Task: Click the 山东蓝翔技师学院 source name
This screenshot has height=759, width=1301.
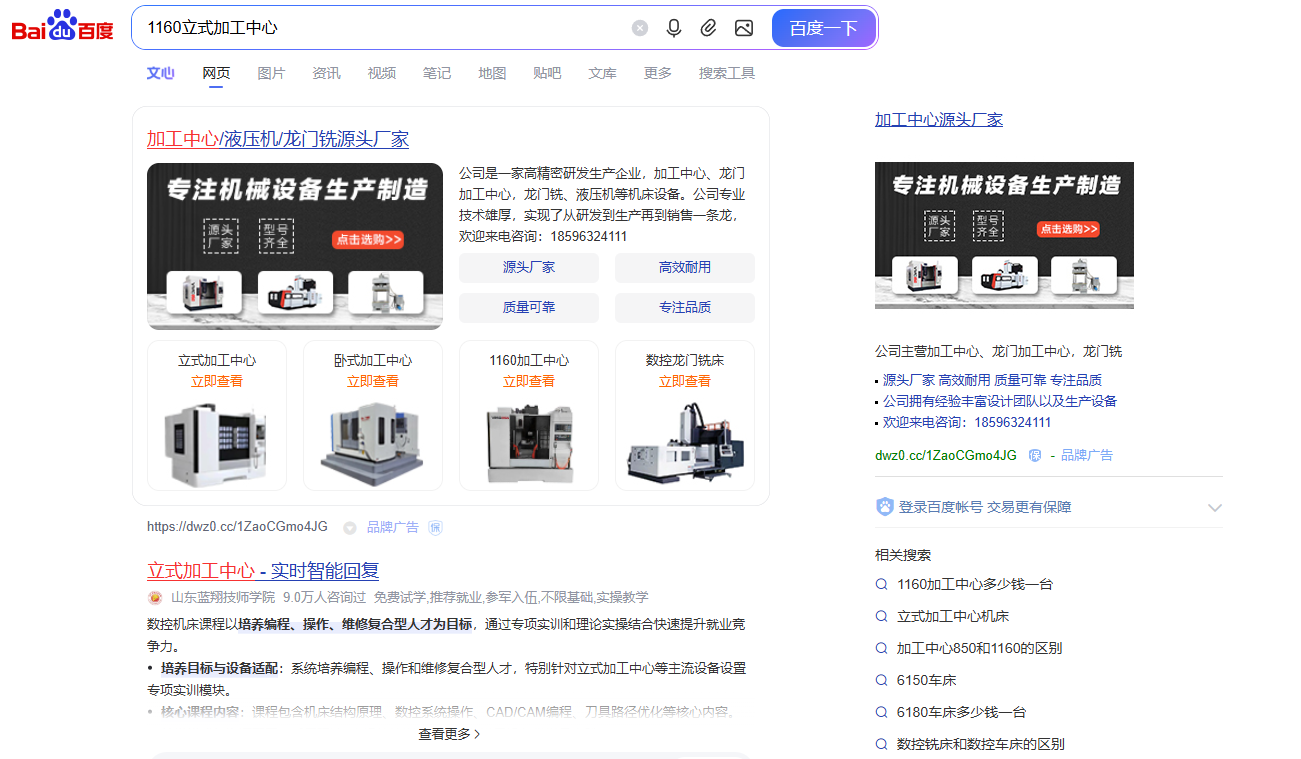Action: pyautogui.click(x=223, y=597)
